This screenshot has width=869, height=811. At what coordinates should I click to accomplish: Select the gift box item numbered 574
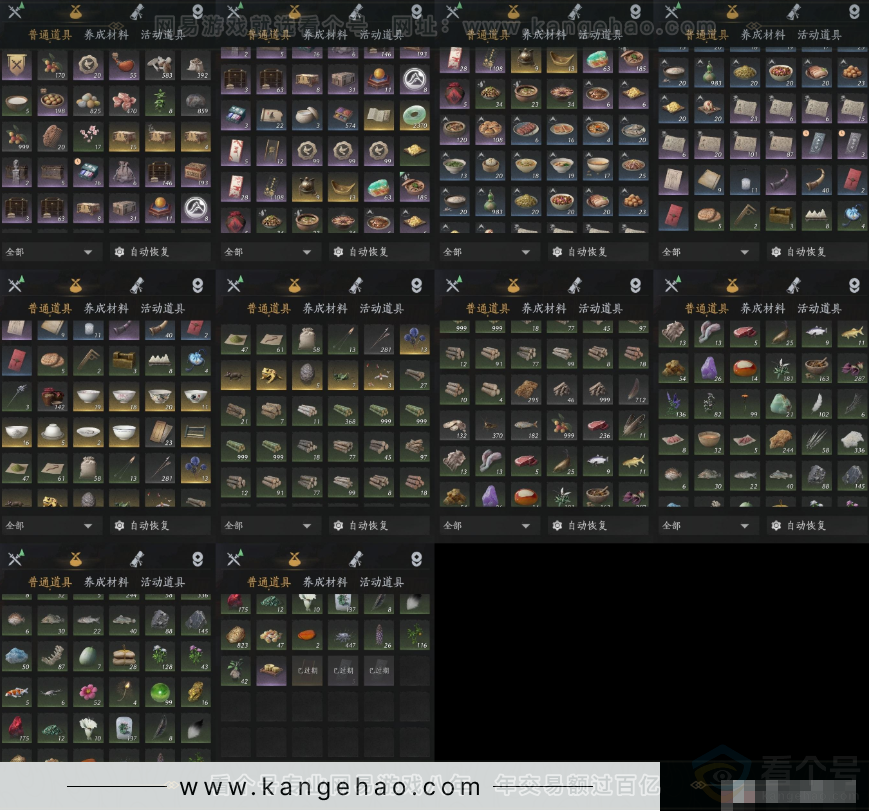coord(344,115)
